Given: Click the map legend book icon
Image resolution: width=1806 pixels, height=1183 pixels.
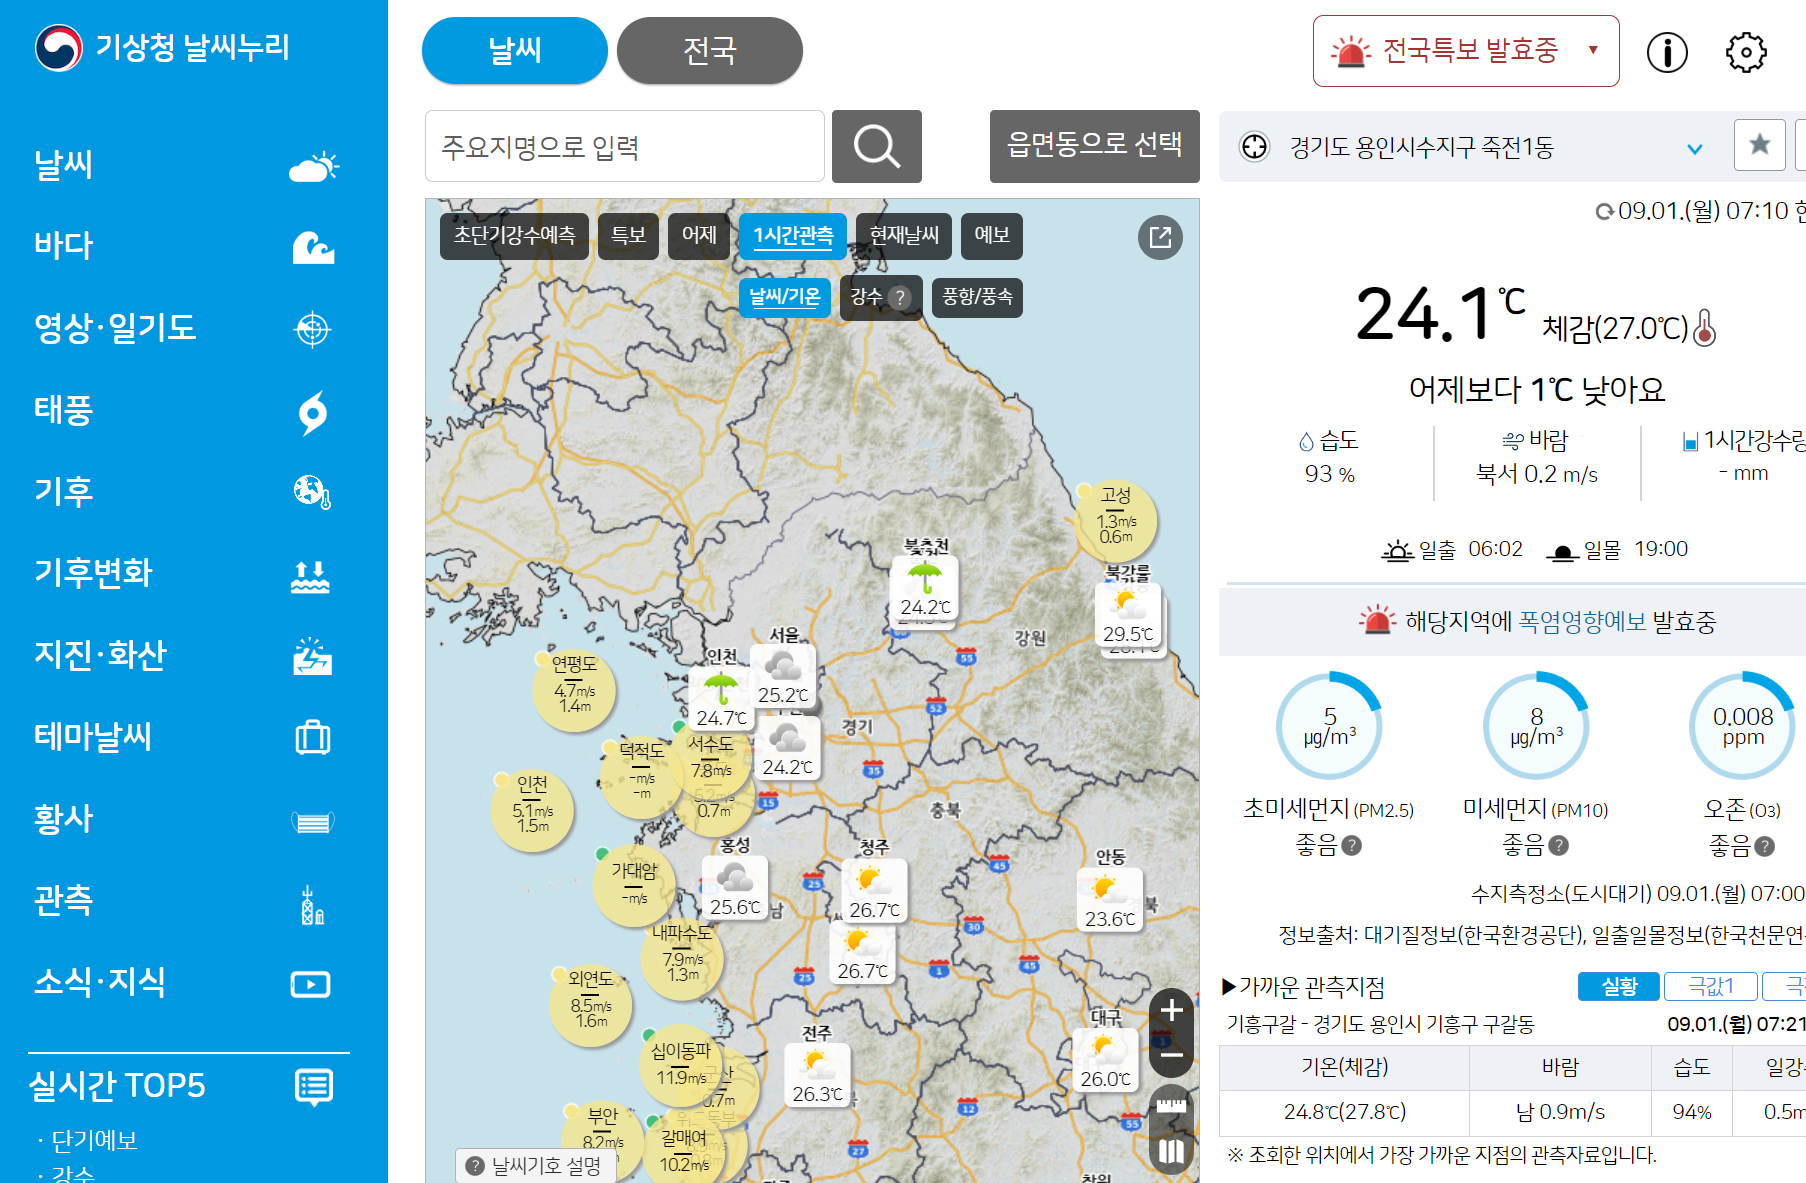Looking at the screenshot, I should point(1172,1152).
